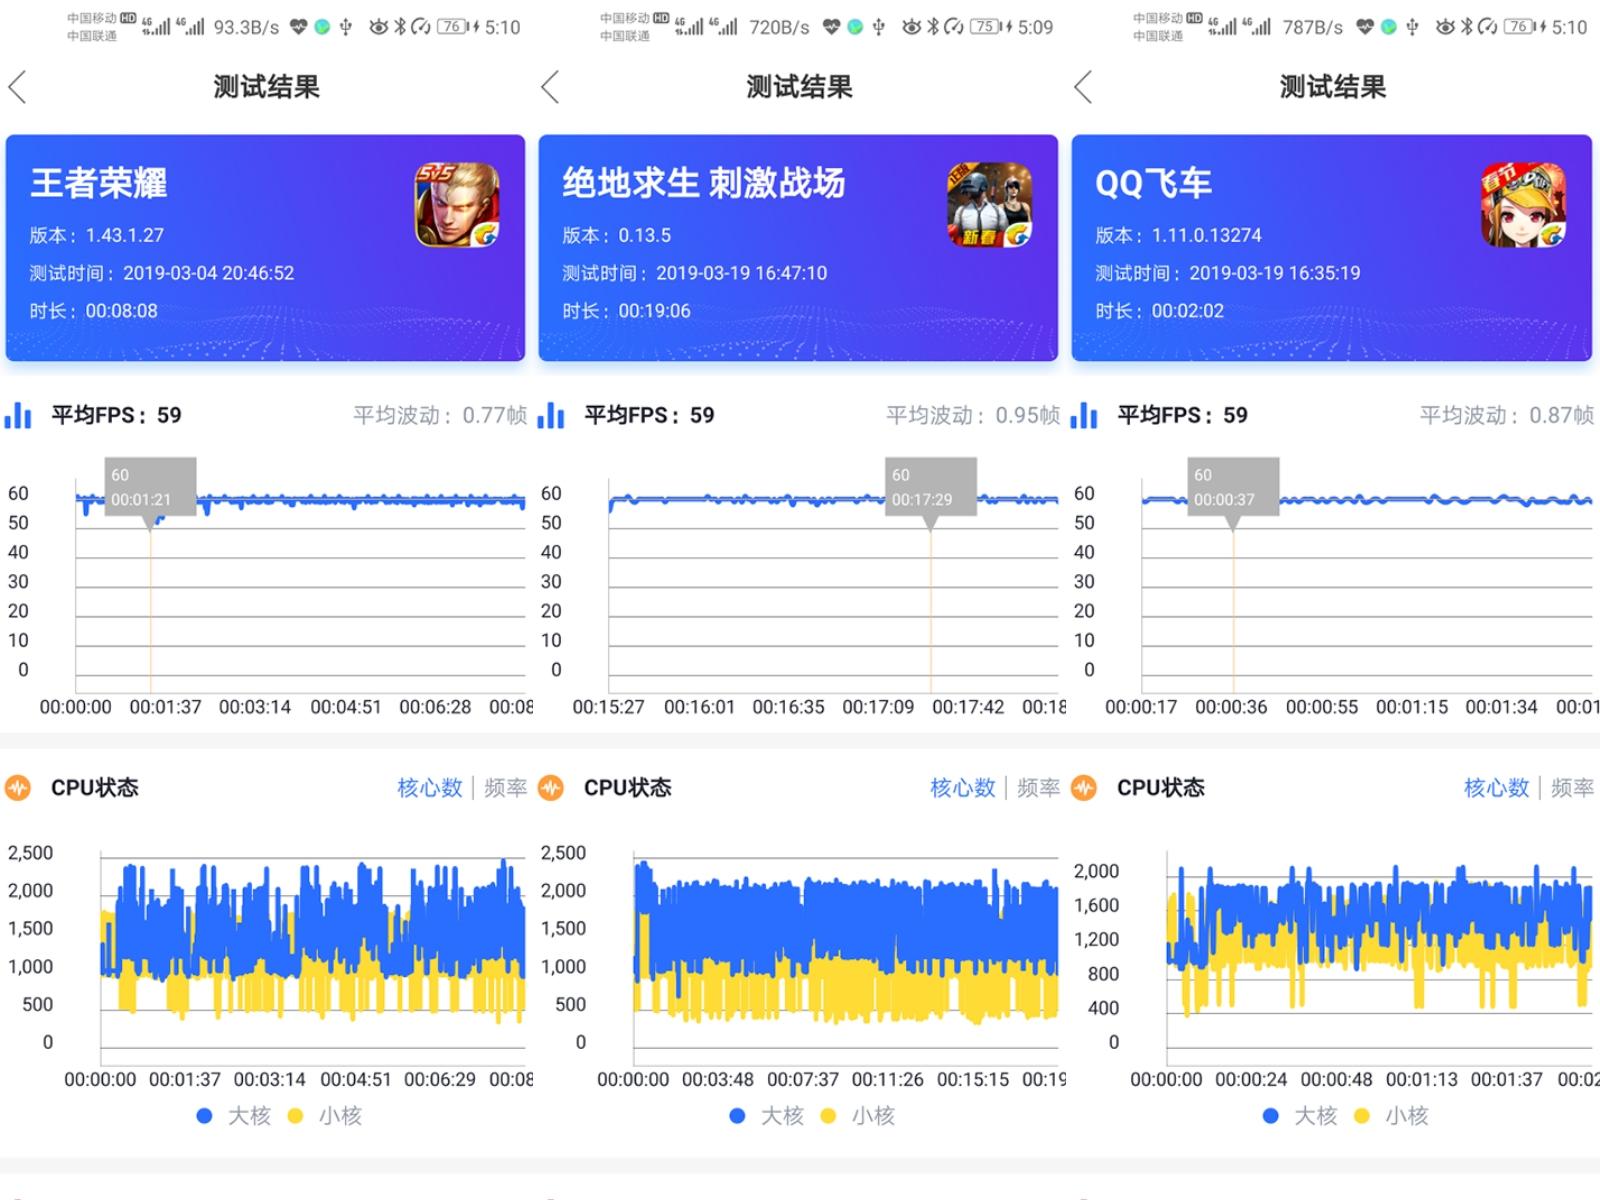The image size is (1600, 1200).
Task: Tap duration 00:02:02
Action: [x=1188, y=311]
